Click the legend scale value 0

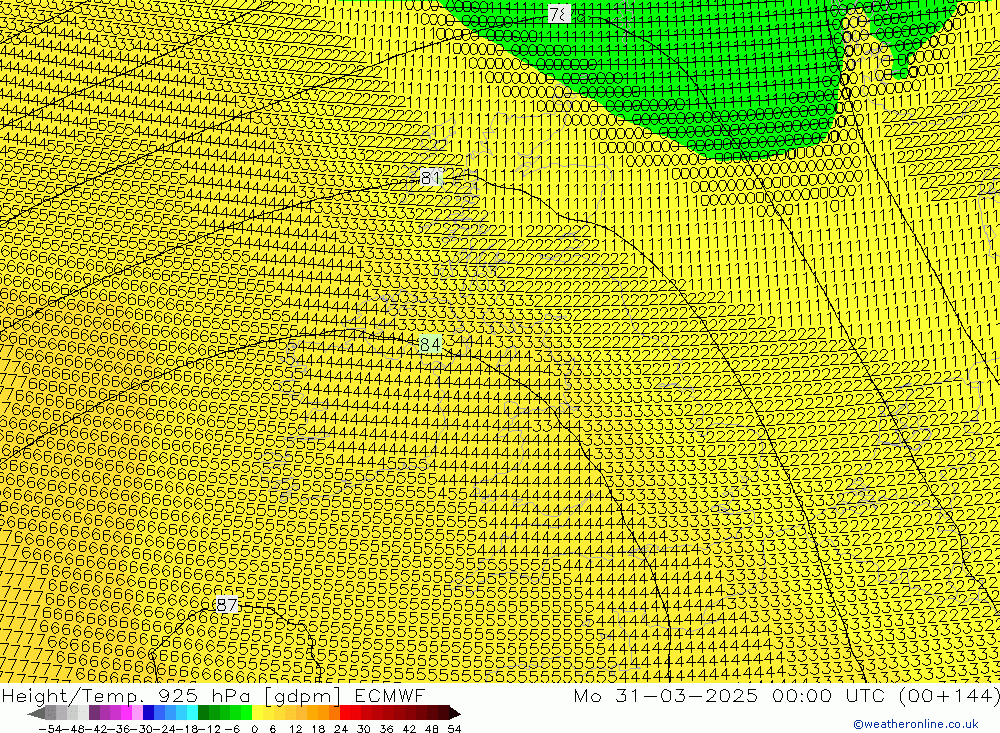[x=254, y=729]
